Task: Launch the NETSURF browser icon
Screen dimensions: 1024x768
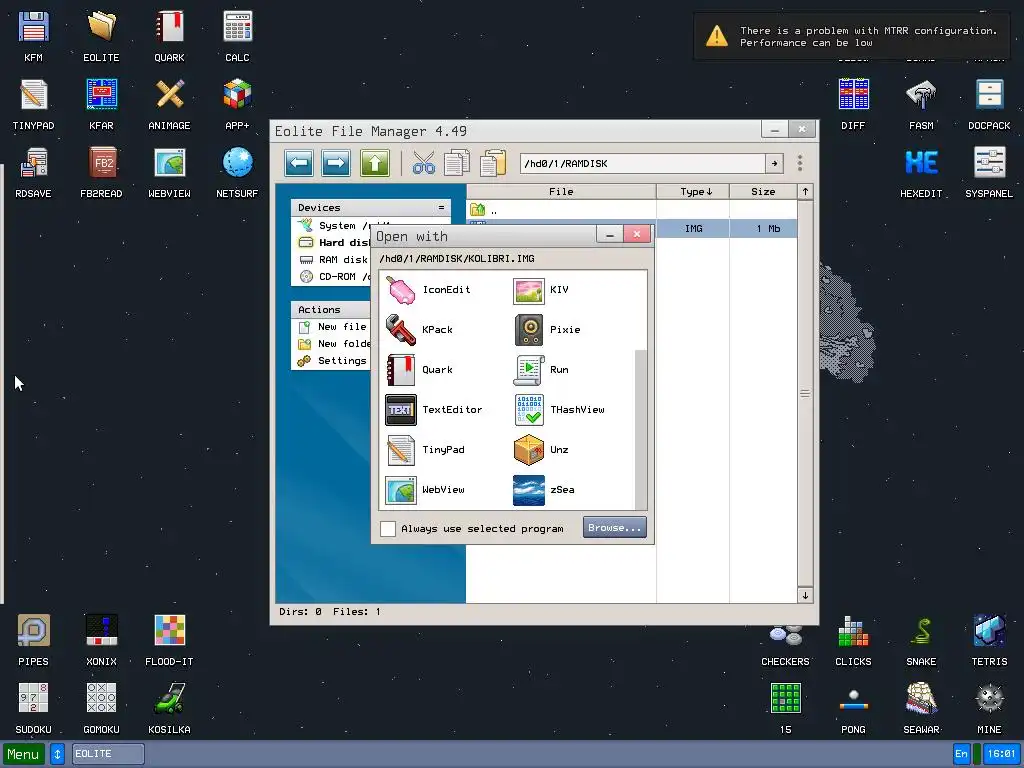Action: (237, 172)
